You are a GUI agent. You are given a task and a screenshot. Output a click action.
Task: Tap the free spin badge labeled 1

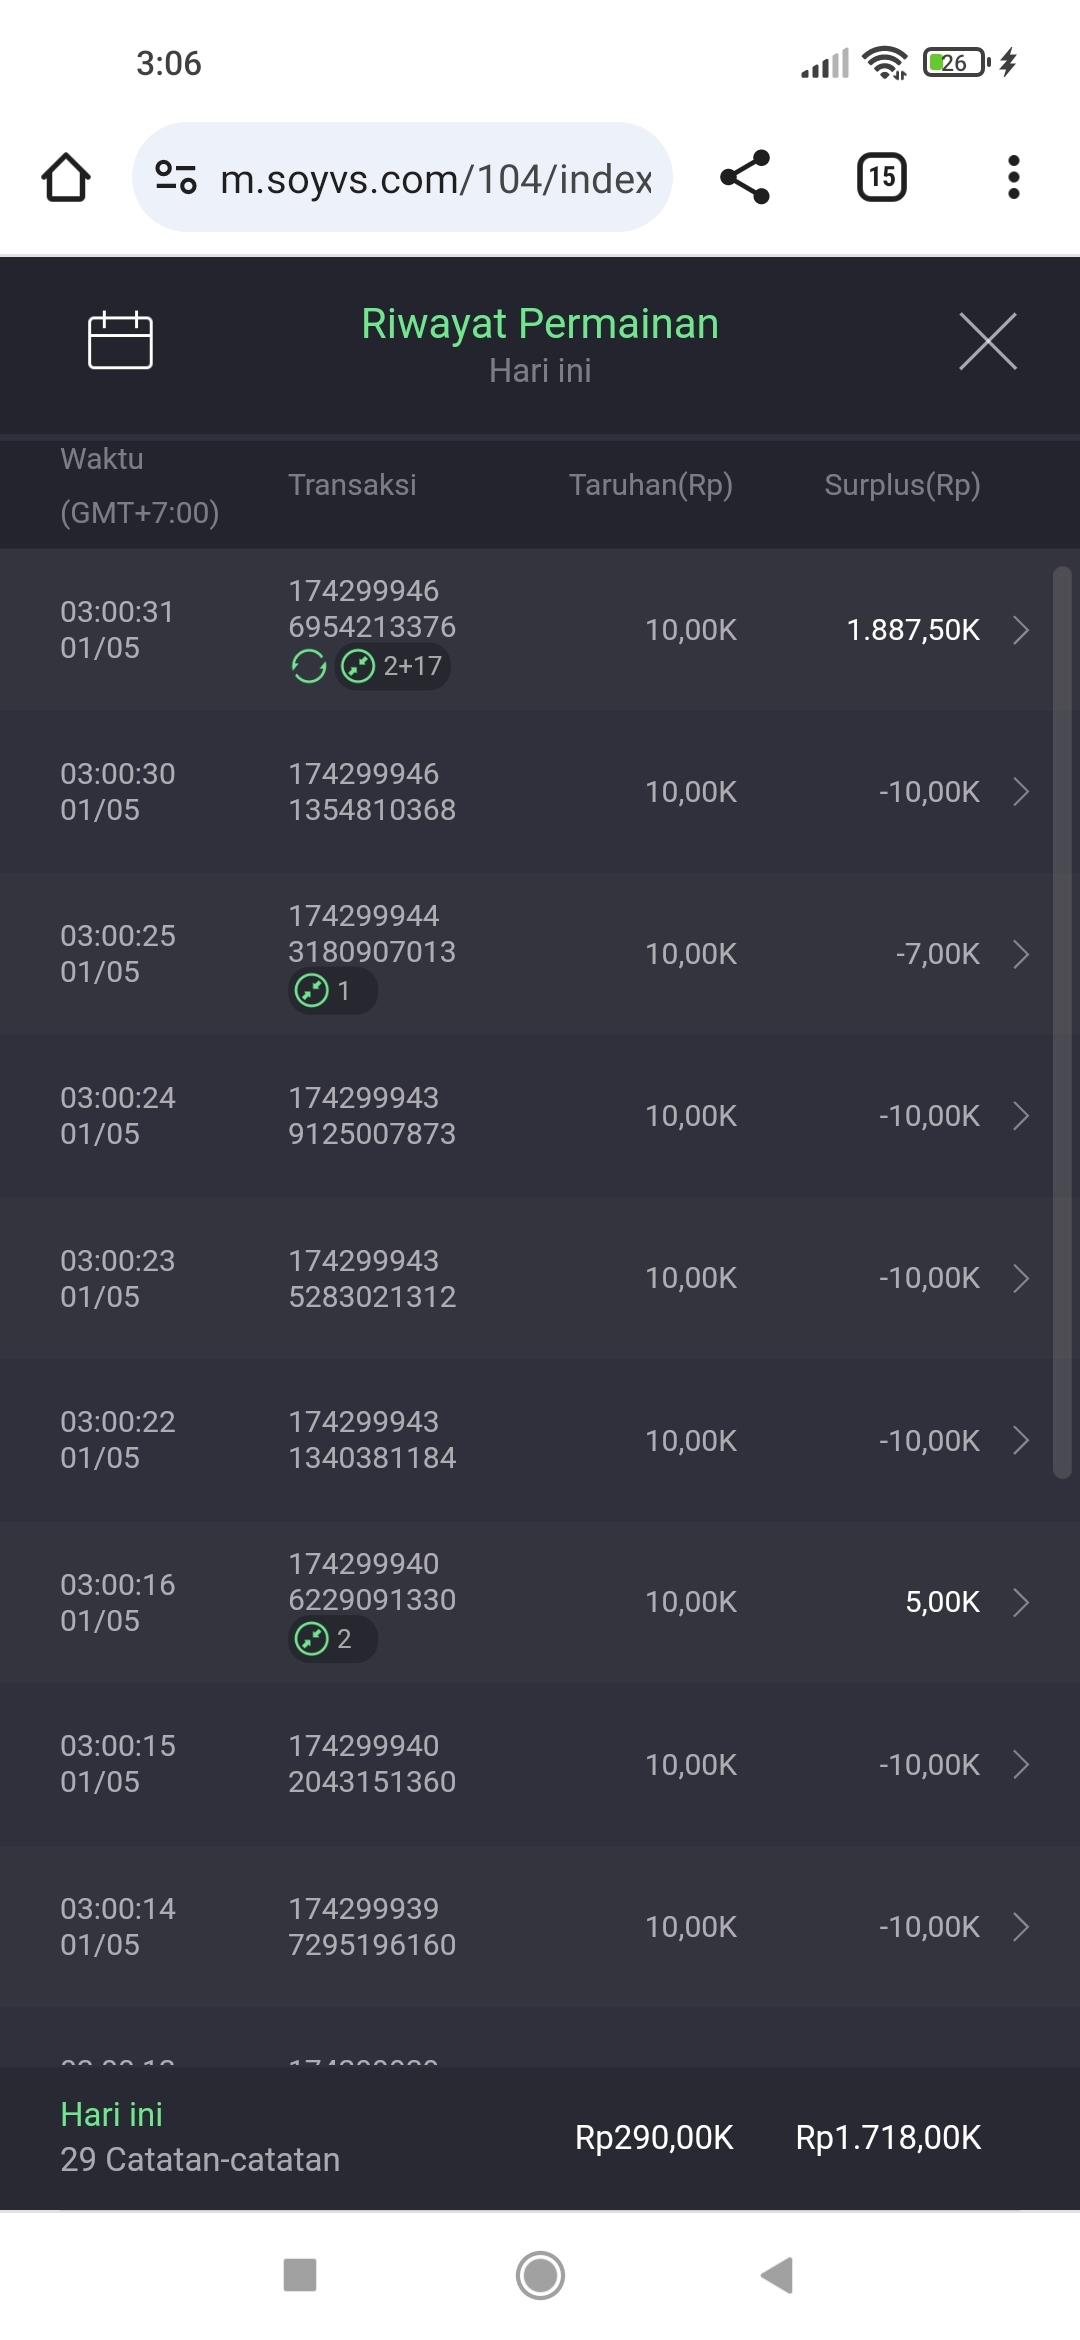pyautogui.click(x=332, y=991)
